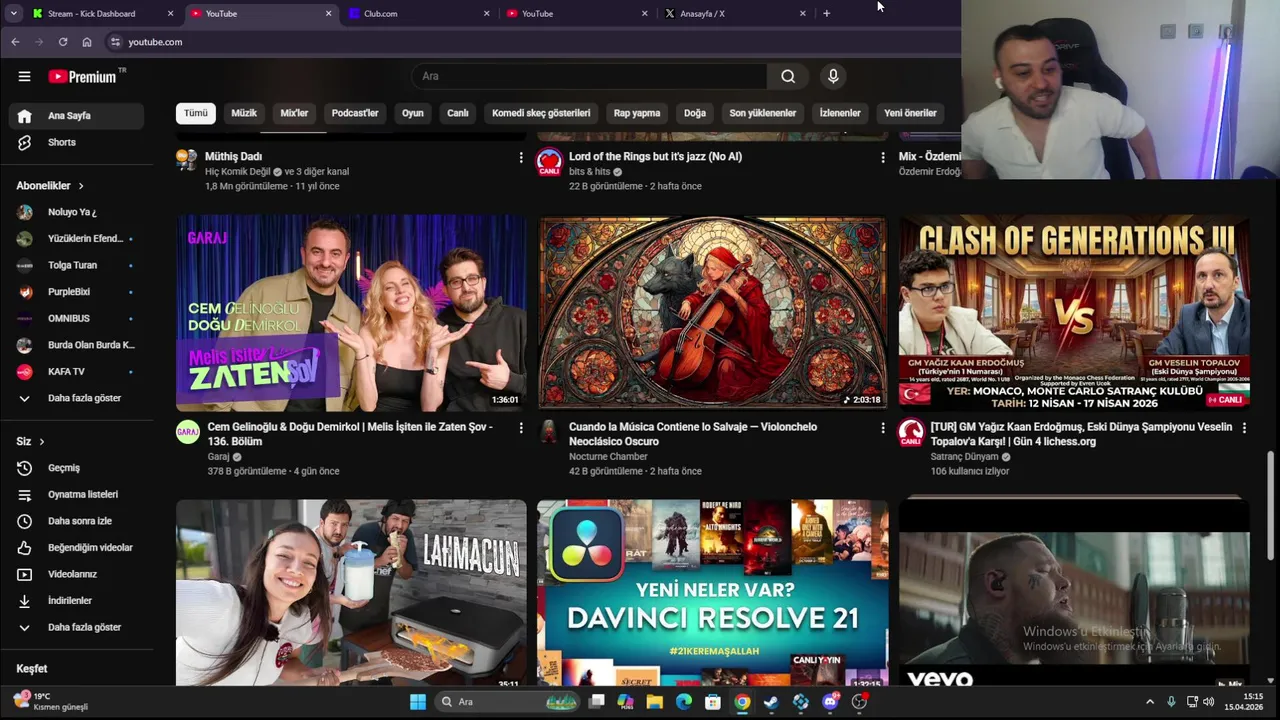Open Geçmiş history page

point(76,468)
